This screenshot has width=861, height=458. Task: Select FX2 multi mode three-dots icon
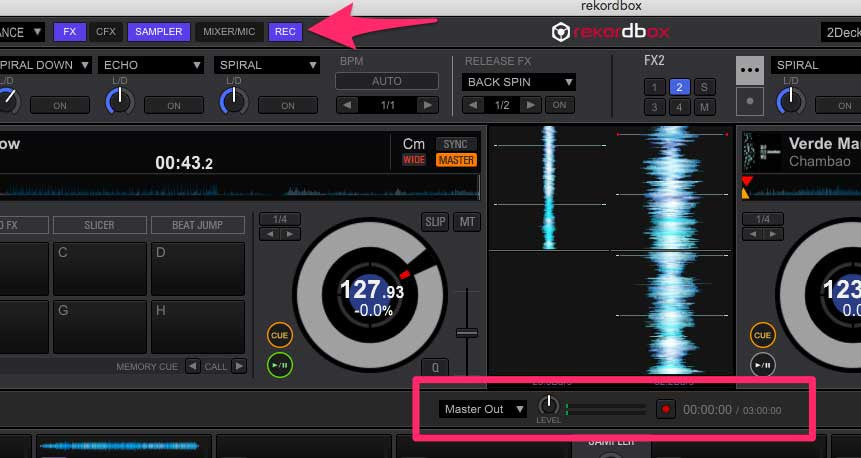(750, 70)
